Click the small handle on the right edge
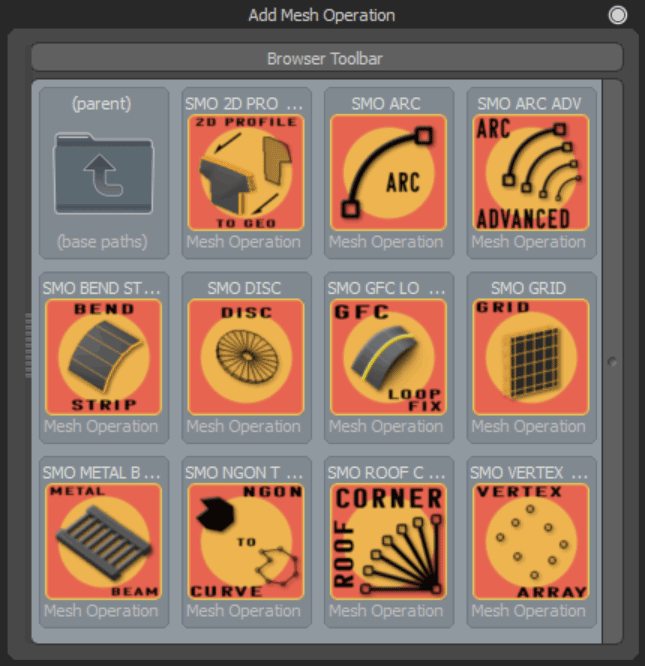 [612, 362]
